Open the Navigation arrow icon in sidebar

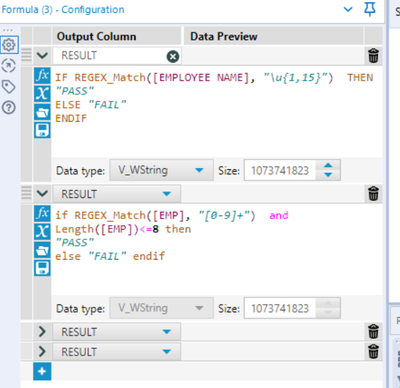9,66
